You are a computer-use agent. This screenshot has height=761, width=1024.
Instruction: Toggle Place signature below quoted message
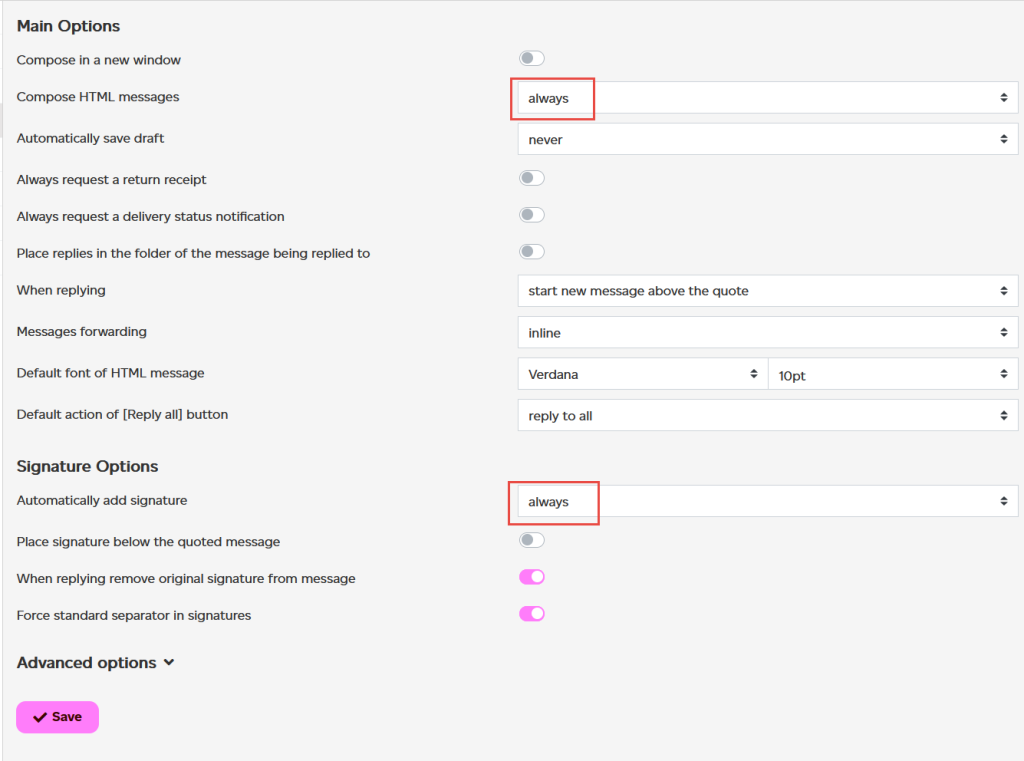click(x=532, y=540)
